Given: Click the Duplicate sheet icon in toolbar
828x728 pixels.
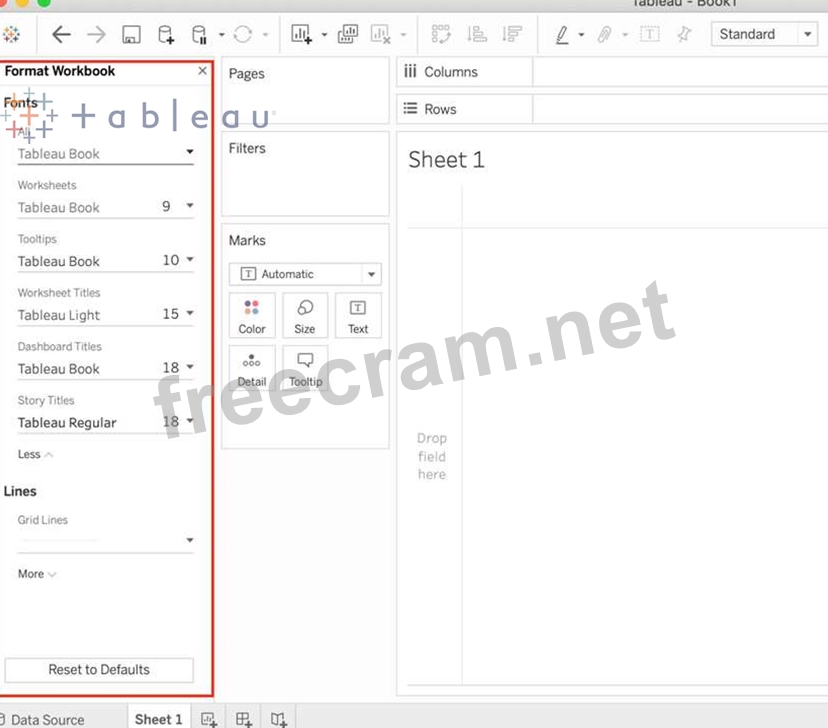Looking at the screenshot, I should [x=347, y=35].
